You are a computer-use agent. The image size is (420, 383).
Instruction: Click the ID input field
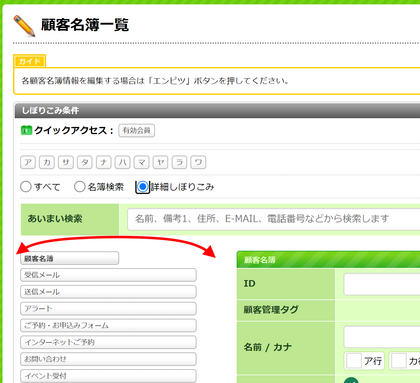point(382,284)
